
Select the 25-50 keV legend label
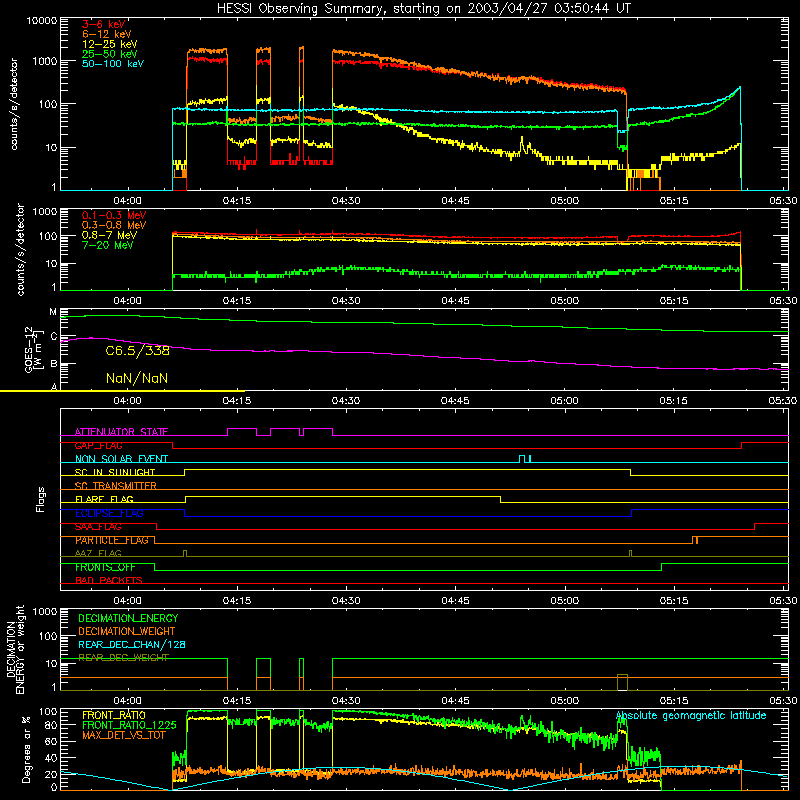pos(110,54)
